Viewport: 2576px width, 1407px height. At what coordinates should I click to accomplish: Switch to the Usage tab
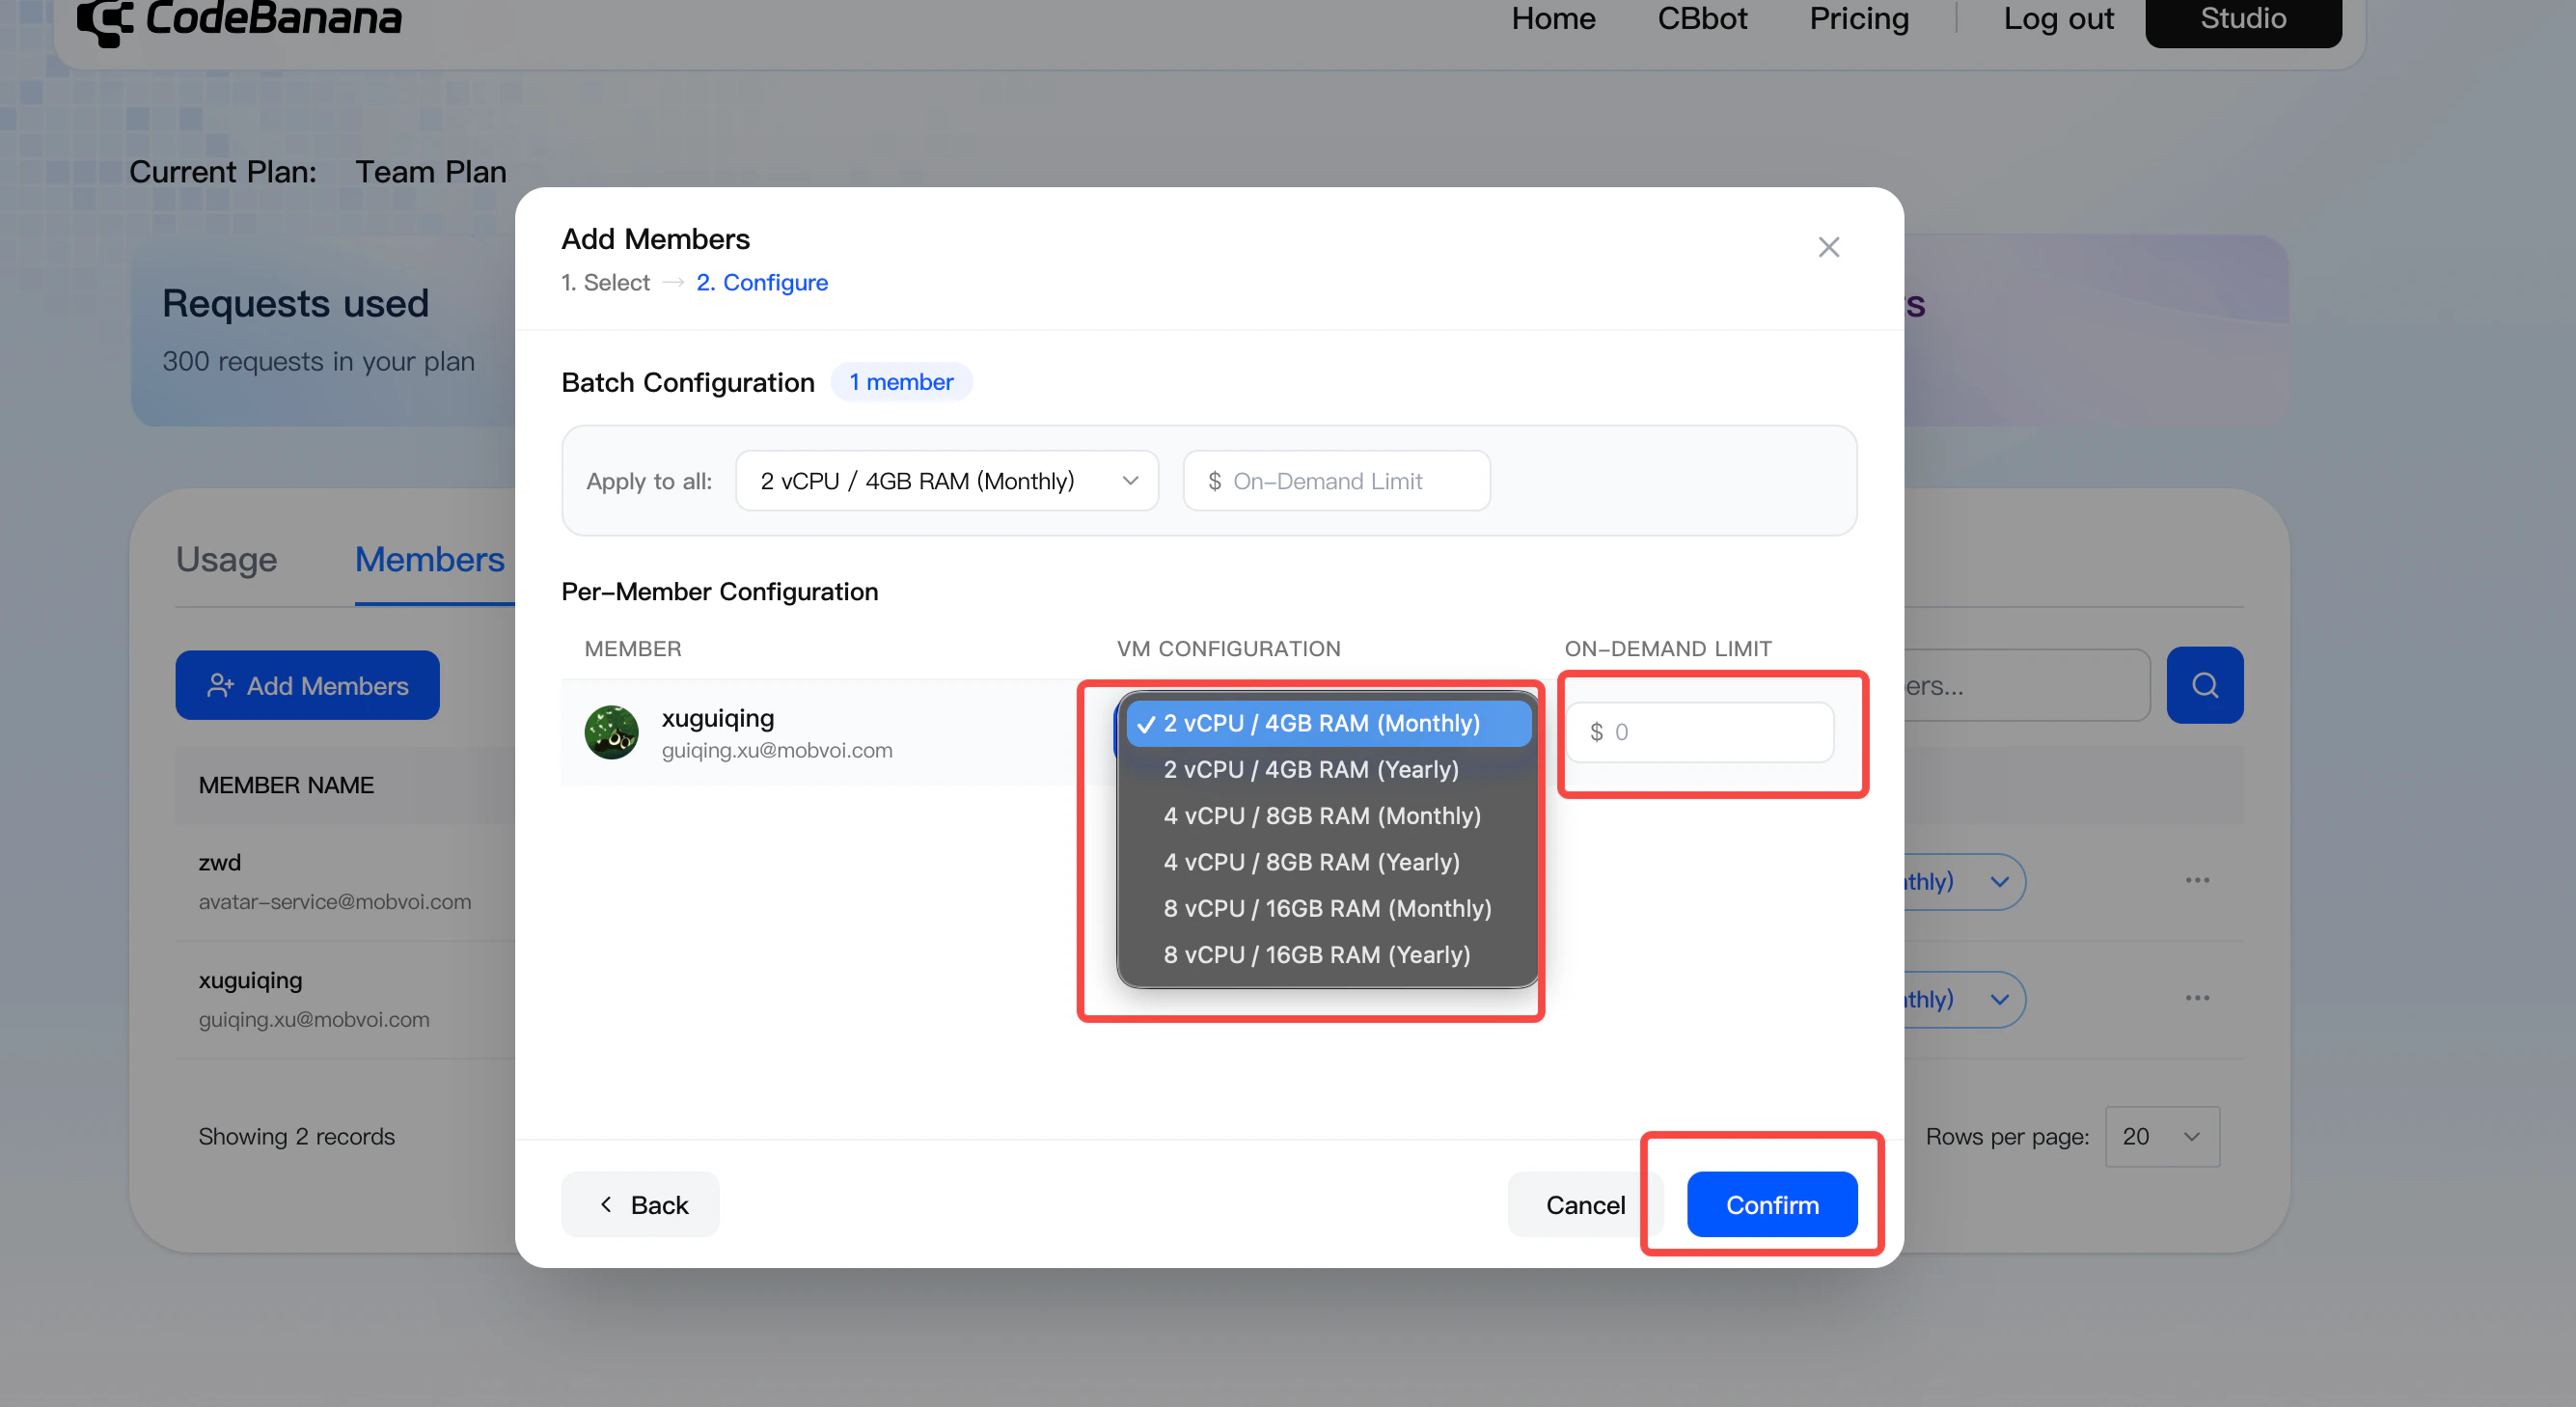[x=226, y=560]
